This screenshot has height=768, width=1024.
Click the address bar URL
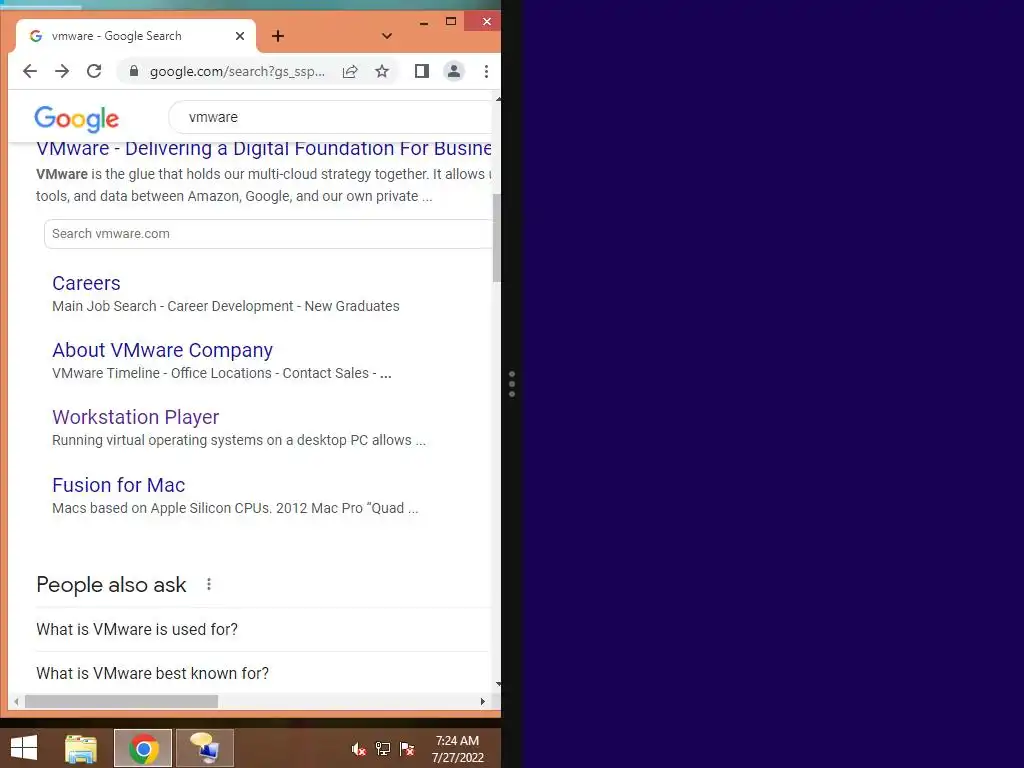pyautogui.click(x=237, y=71)
